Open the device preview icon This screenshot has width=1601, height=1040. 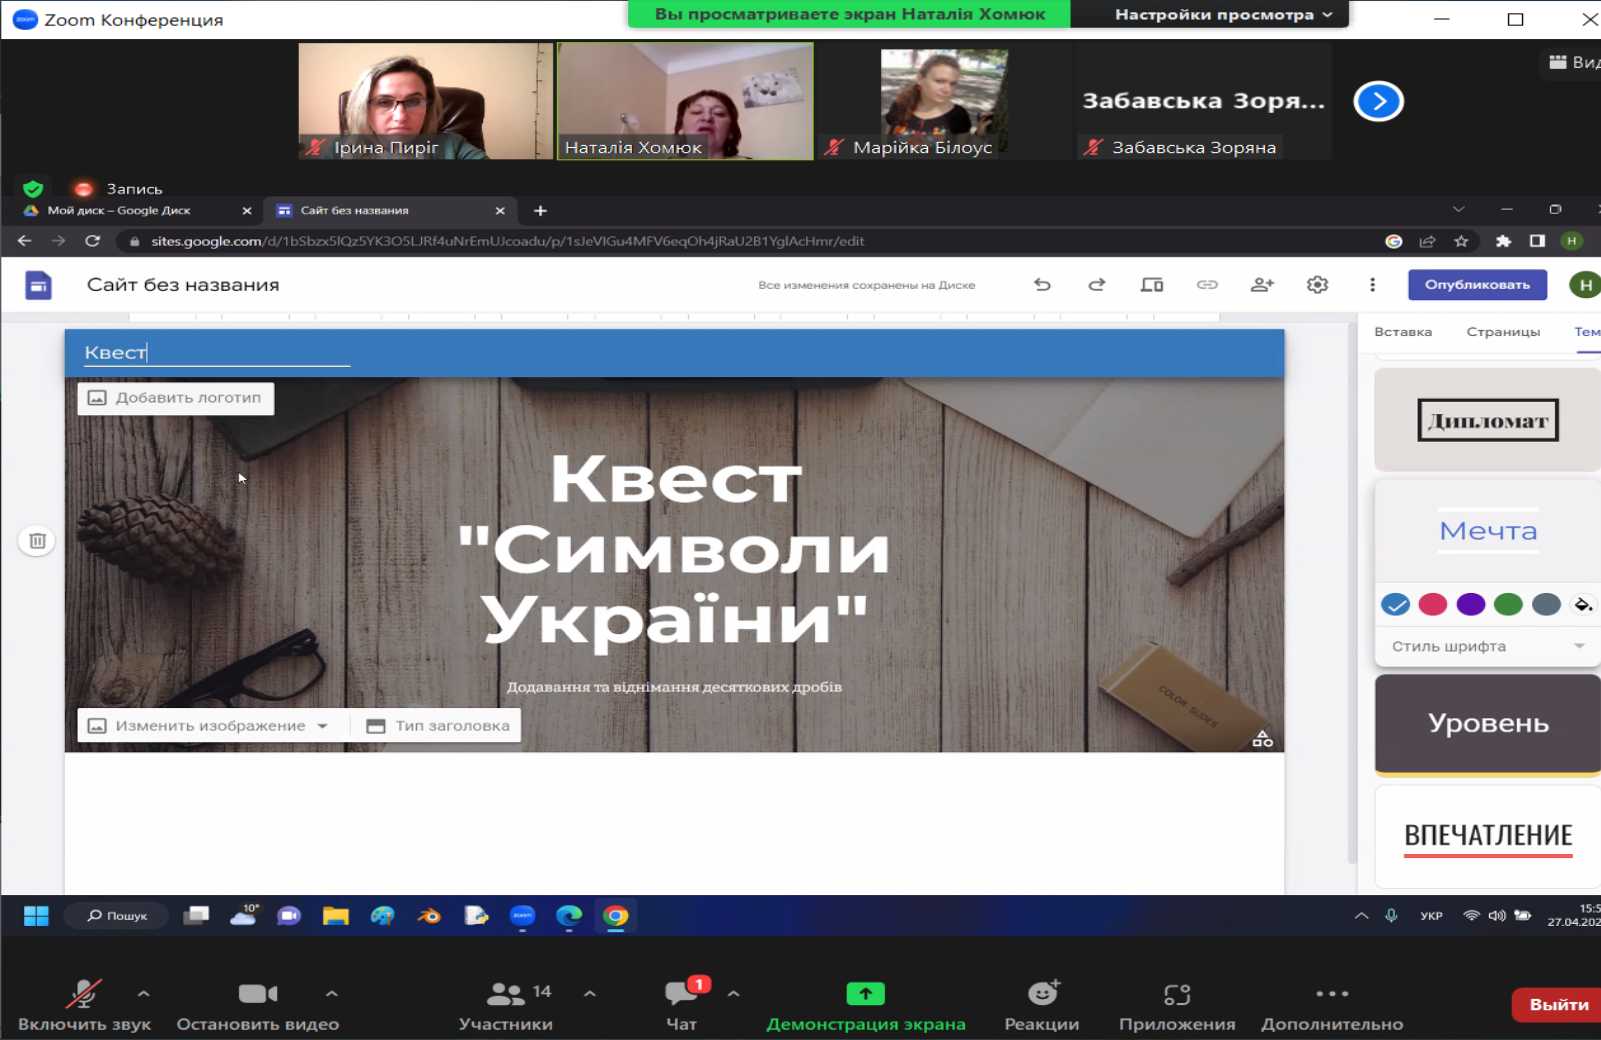[x=1152, y=284]
